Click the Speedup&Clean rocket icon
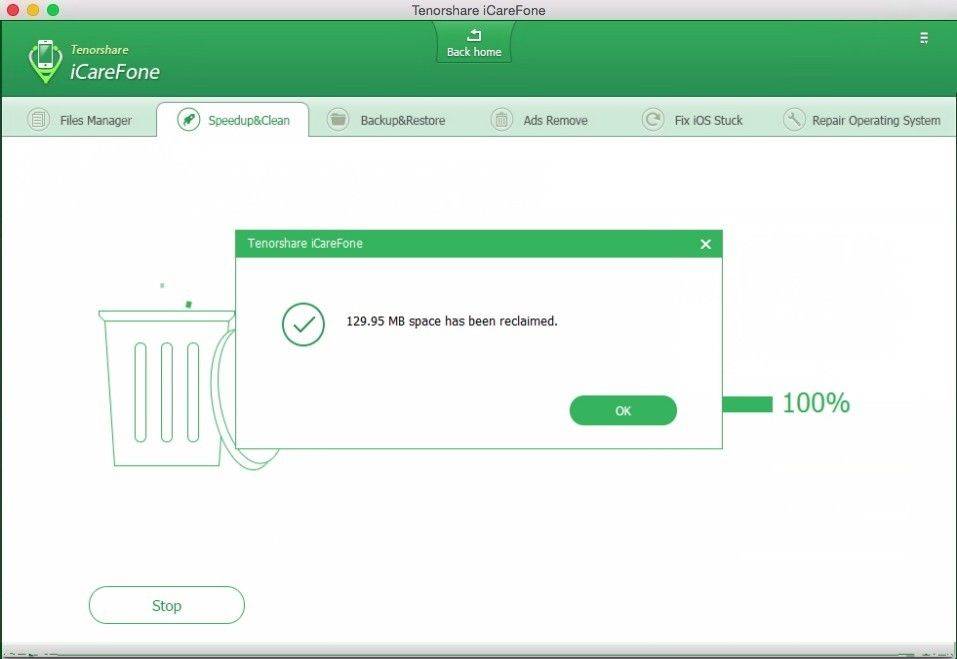Screen dimensions: 957x659 click(189, 119)
